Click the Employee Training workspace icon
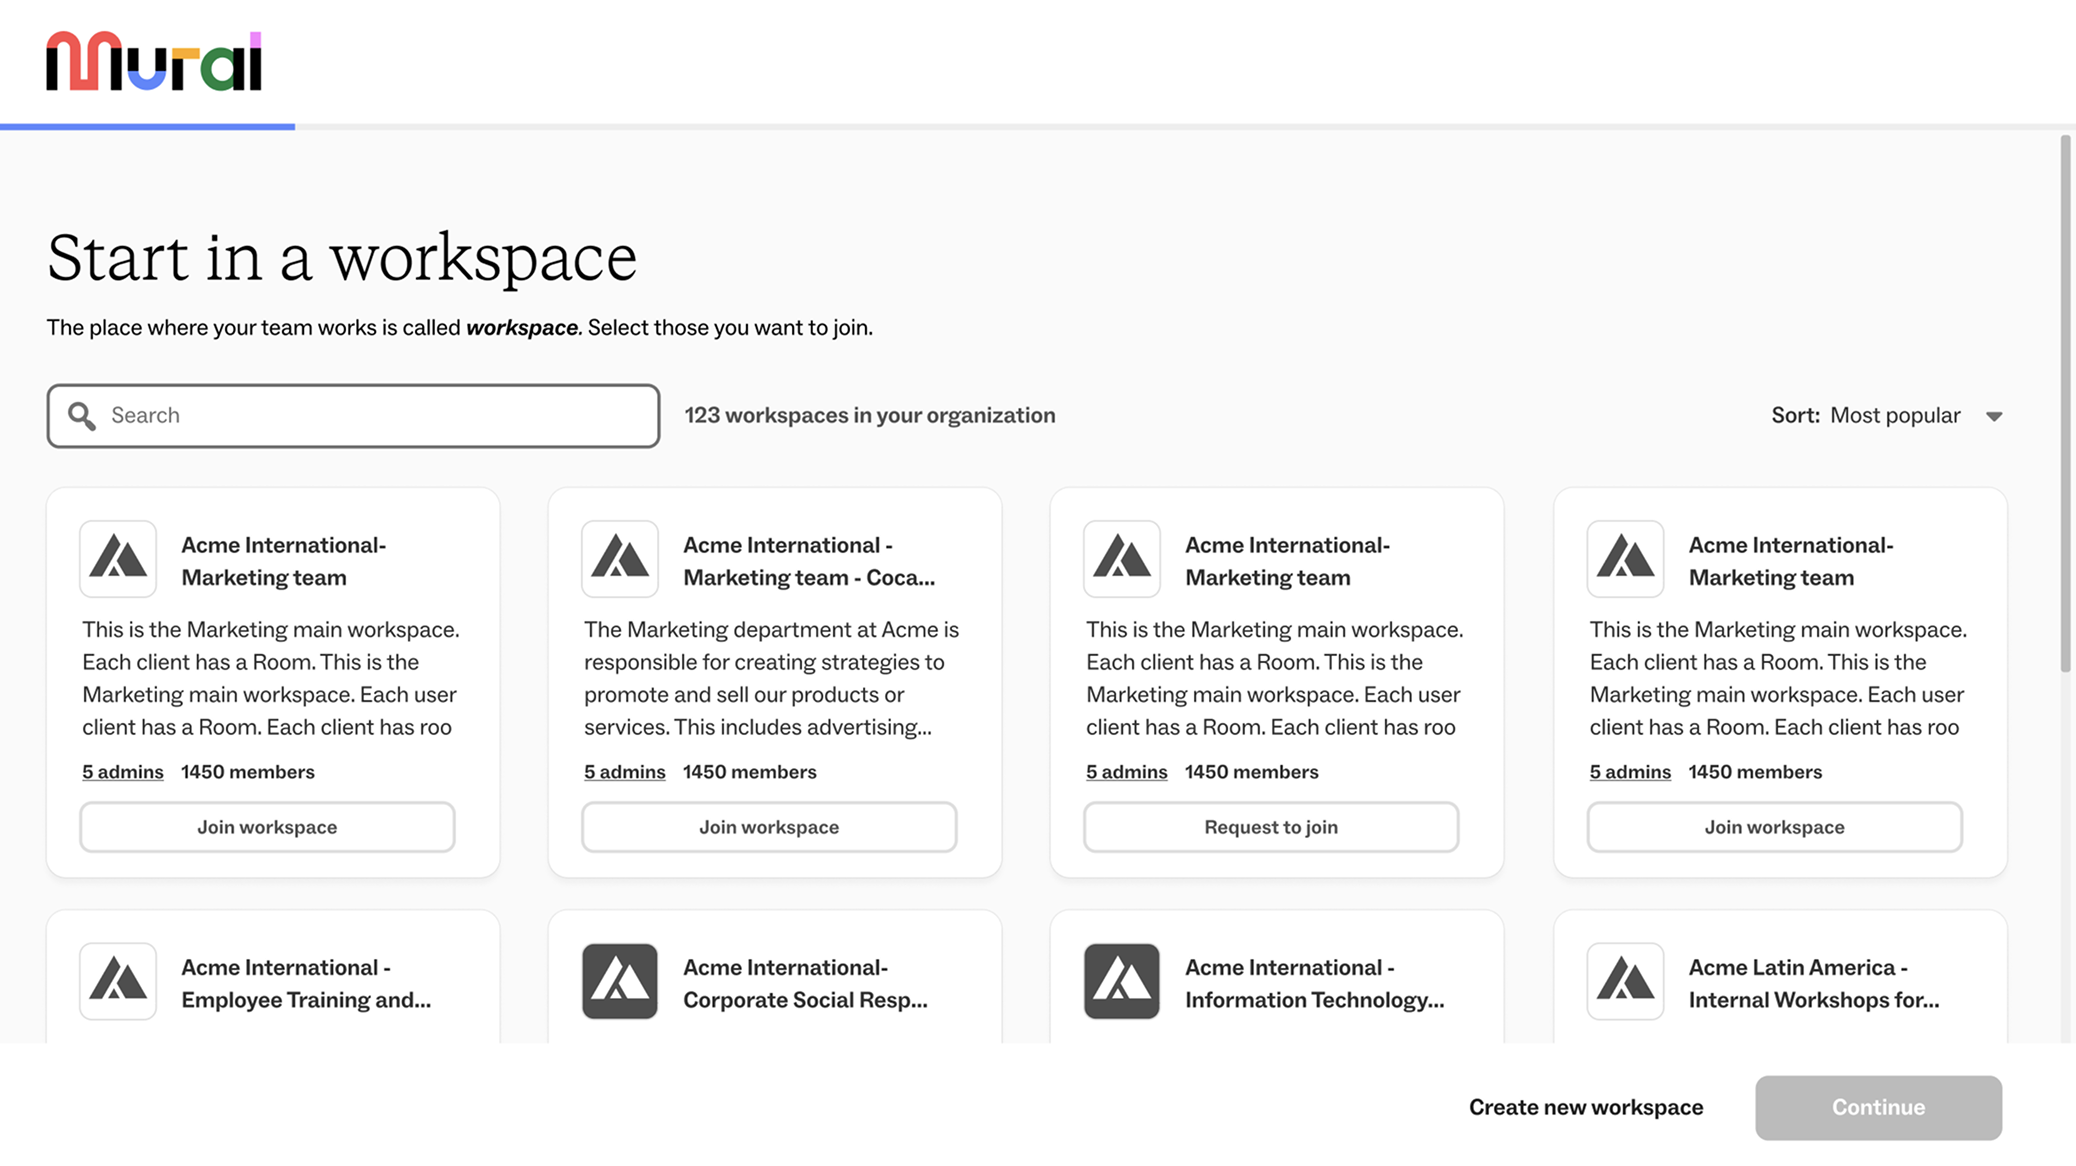Viewport: 2076px width, 1166px height. (x=117, y=981)
